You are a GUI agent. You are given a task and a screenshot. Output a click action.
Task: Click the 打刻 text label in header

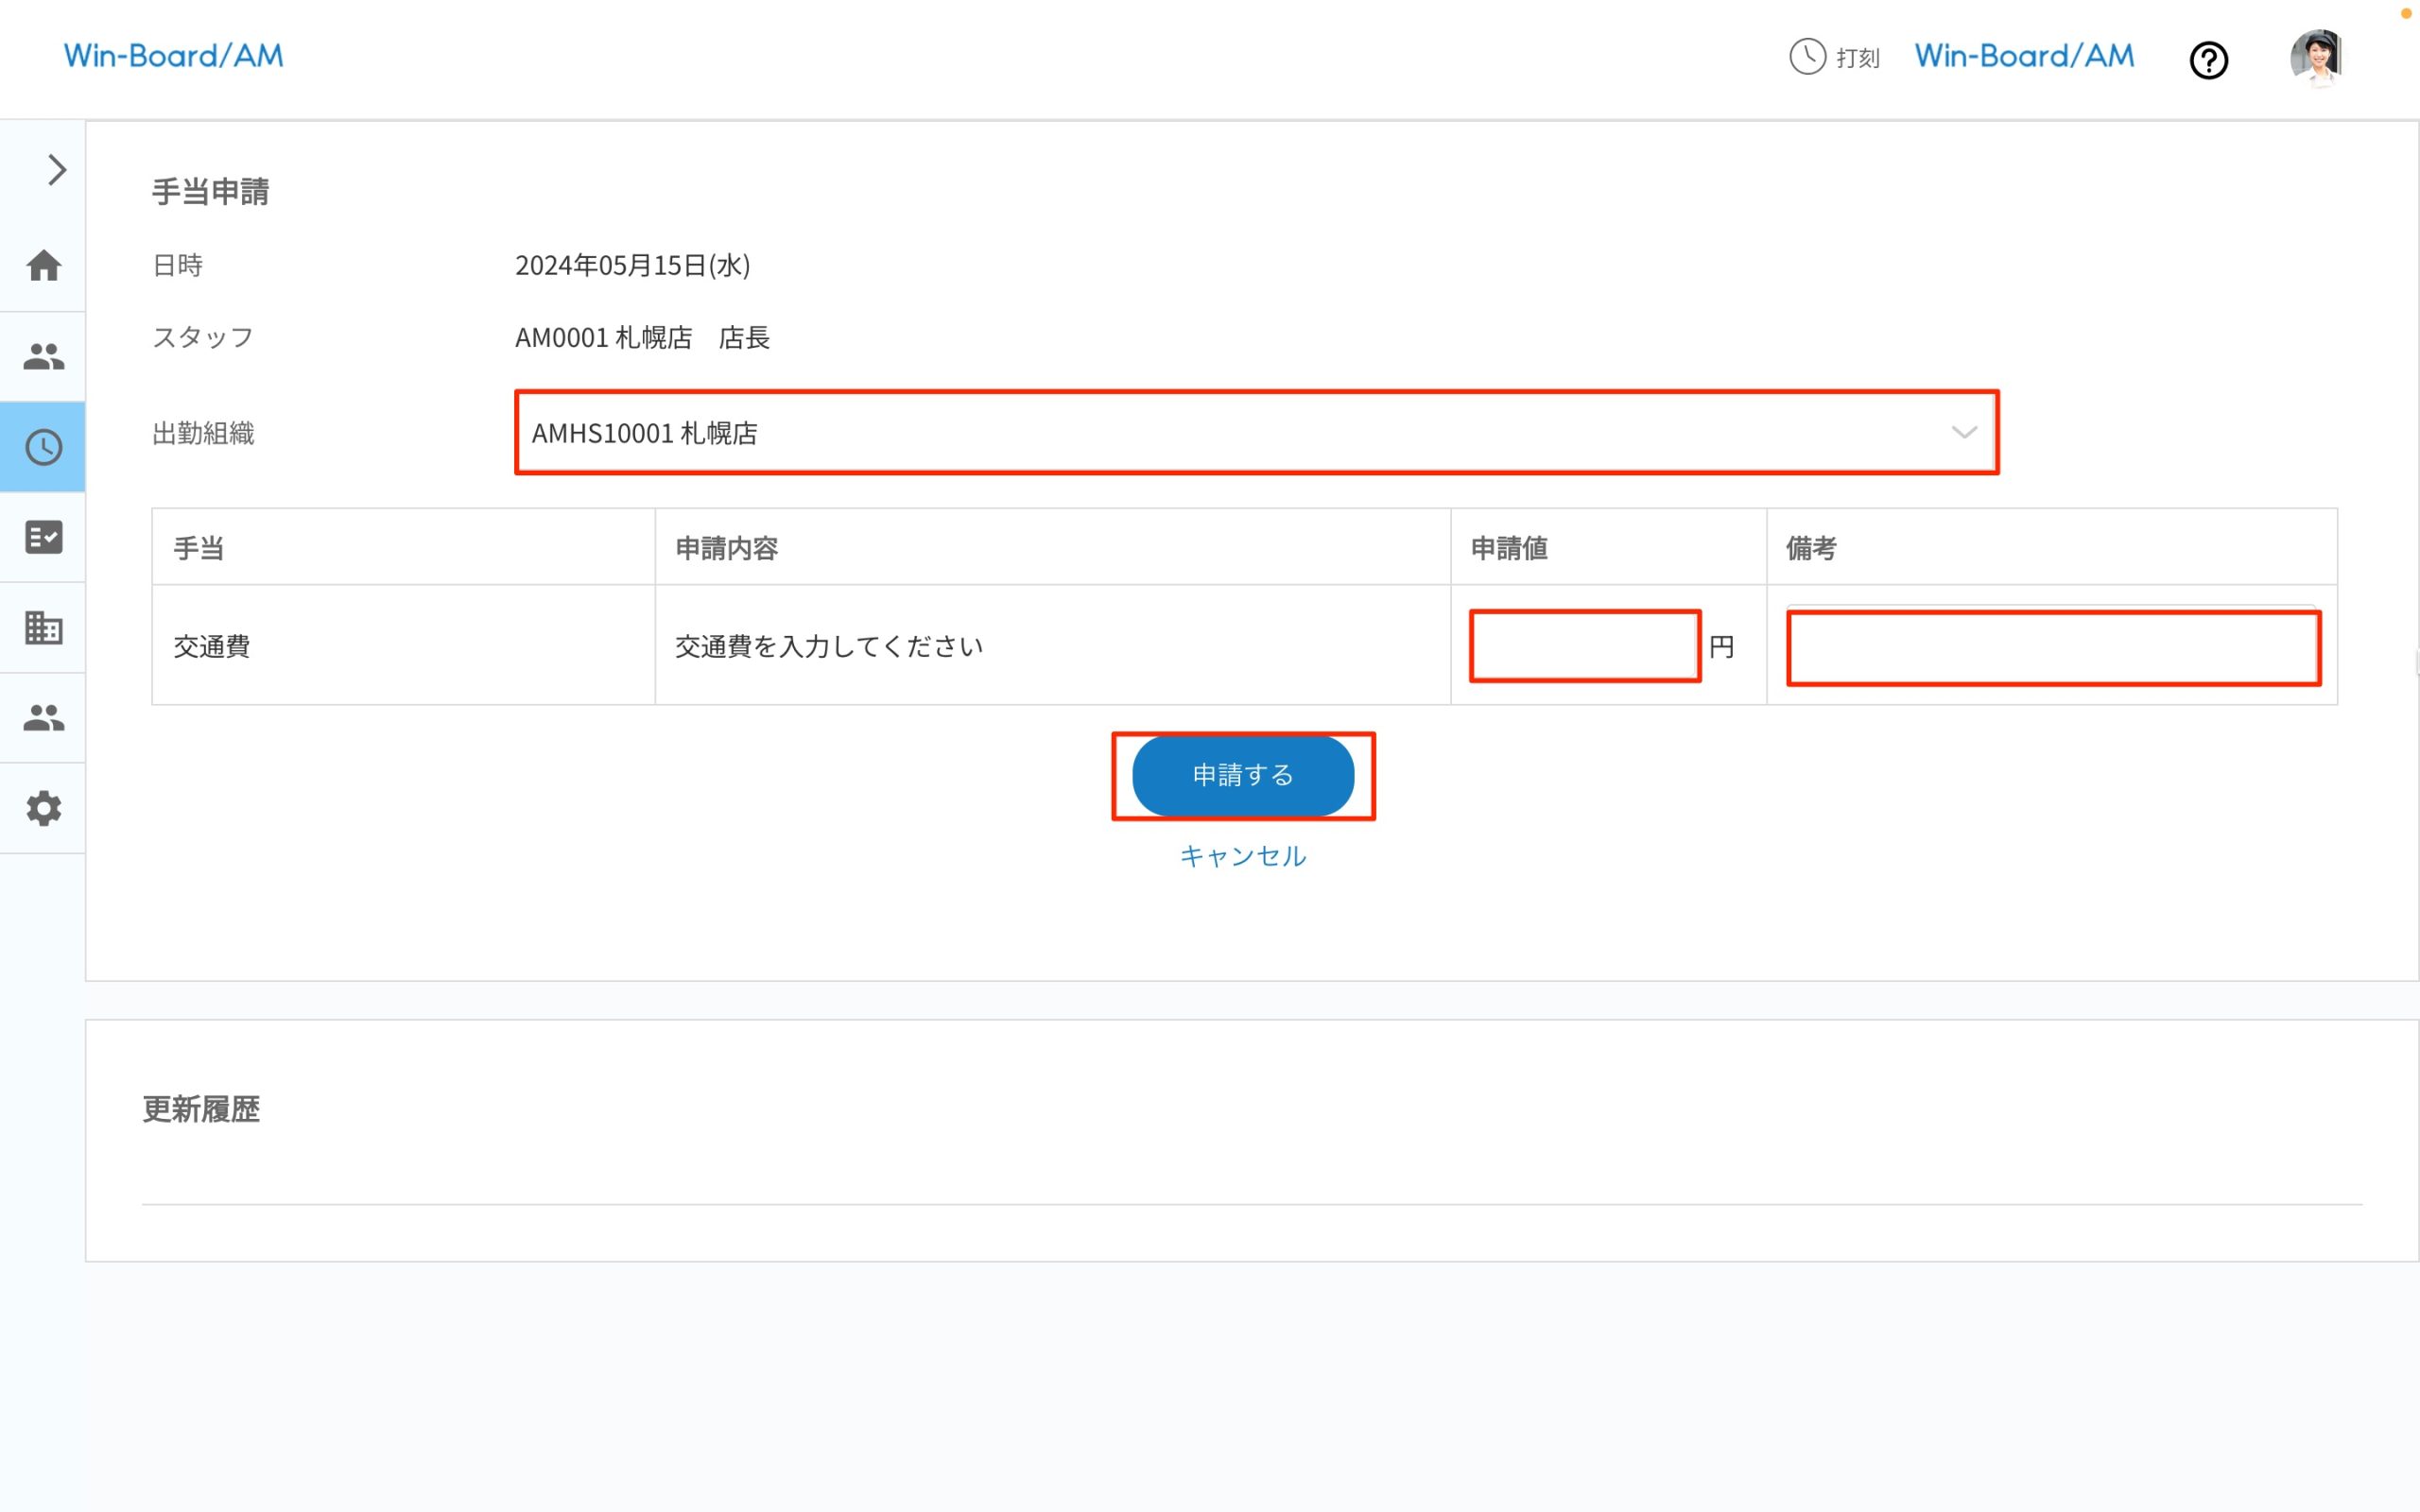pos(1857,58)
